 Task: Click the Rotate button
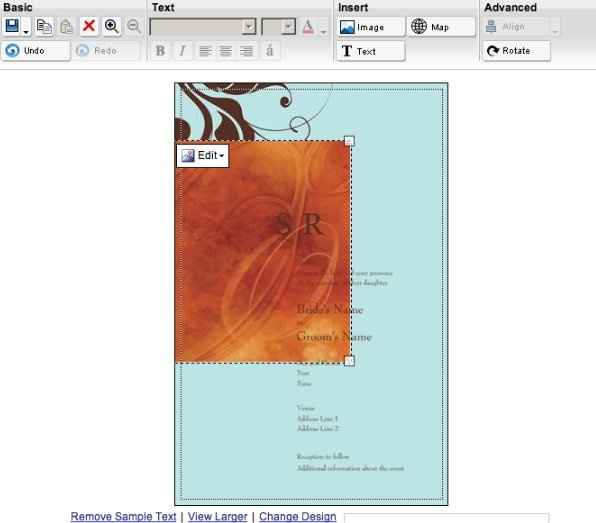[x=516, y=51]
